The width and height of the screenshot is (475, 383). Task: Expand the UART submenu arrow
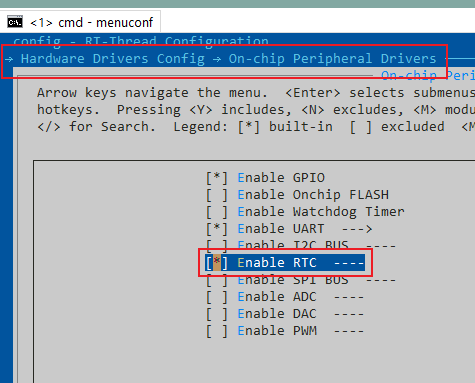pyautogui.click(x=357, y=229)
